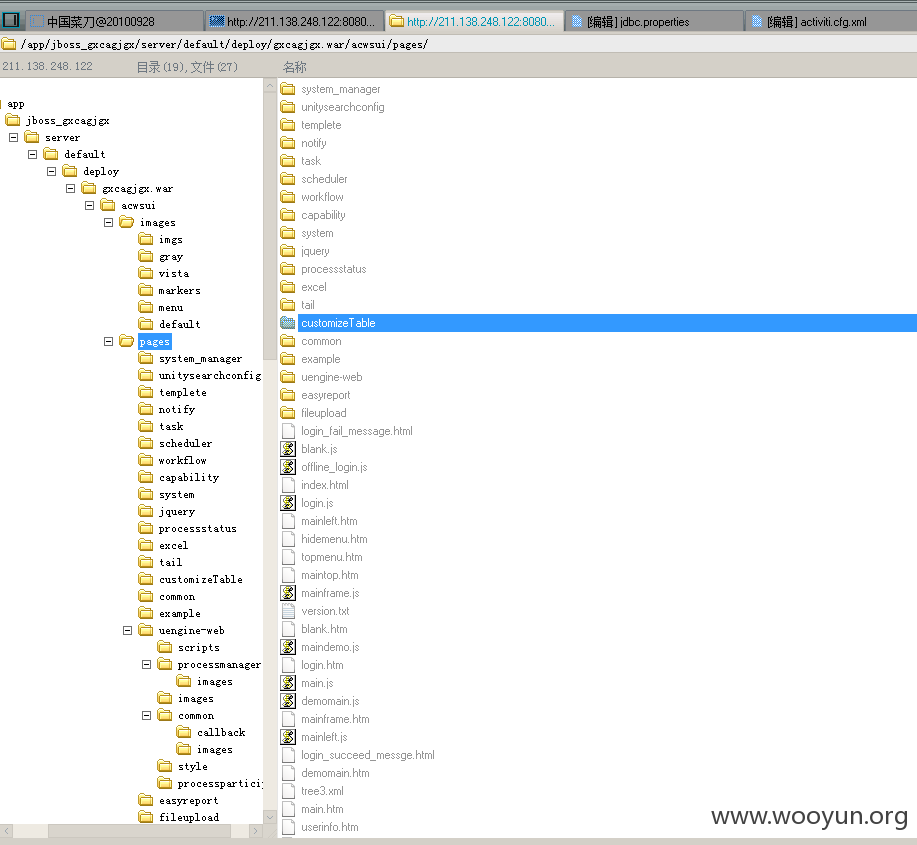Click the fileupload folder icon in file list
Viewport: 917px width, 845px height.
point(288,413)
